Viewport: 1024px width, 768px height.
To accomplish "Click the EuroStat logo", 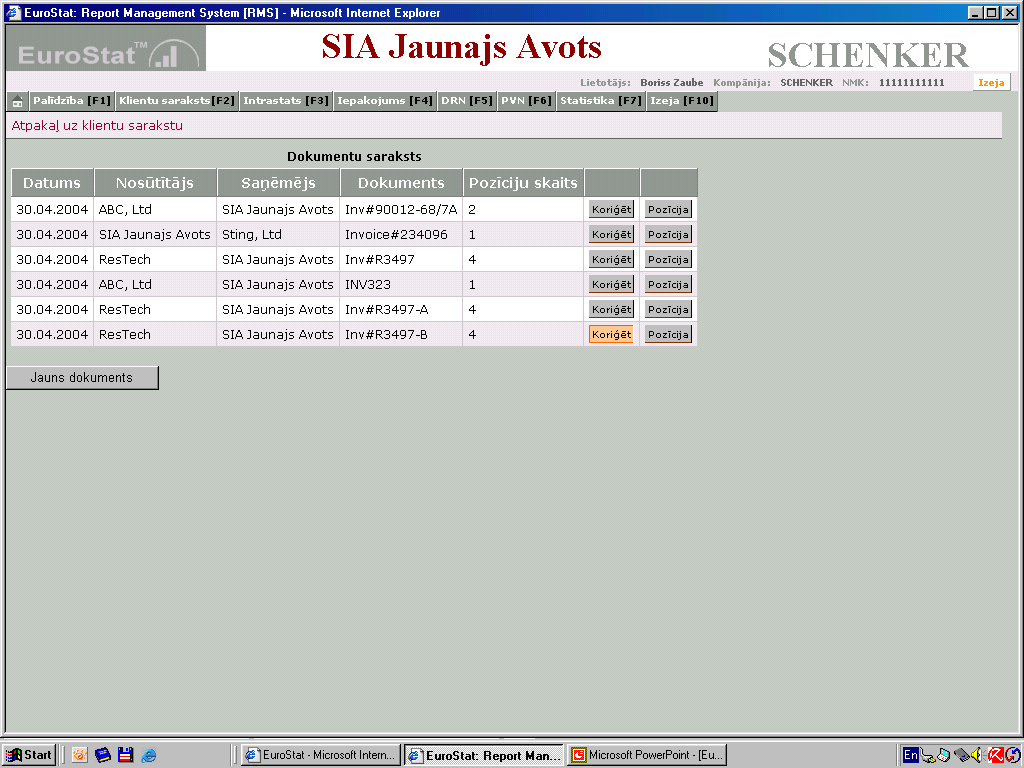I will click(106, 48).
